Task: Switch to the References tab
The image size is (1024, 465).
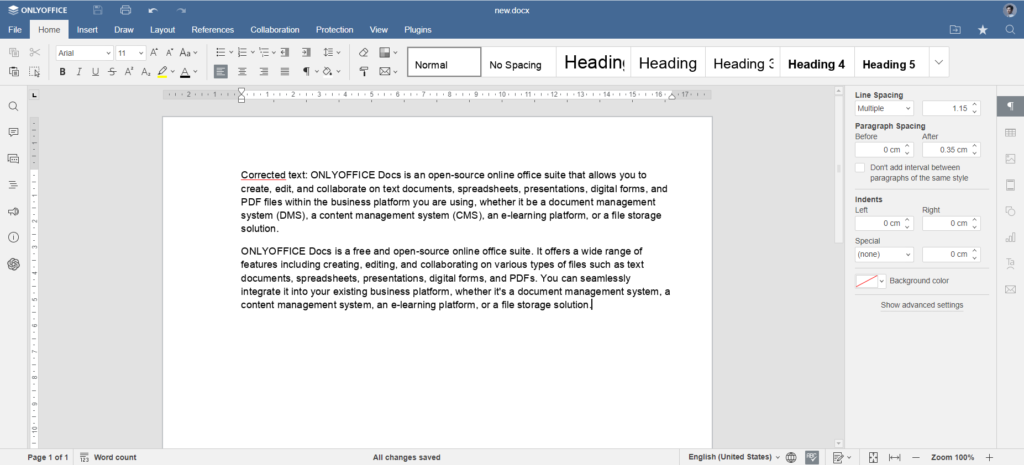Action: (213, 29)
